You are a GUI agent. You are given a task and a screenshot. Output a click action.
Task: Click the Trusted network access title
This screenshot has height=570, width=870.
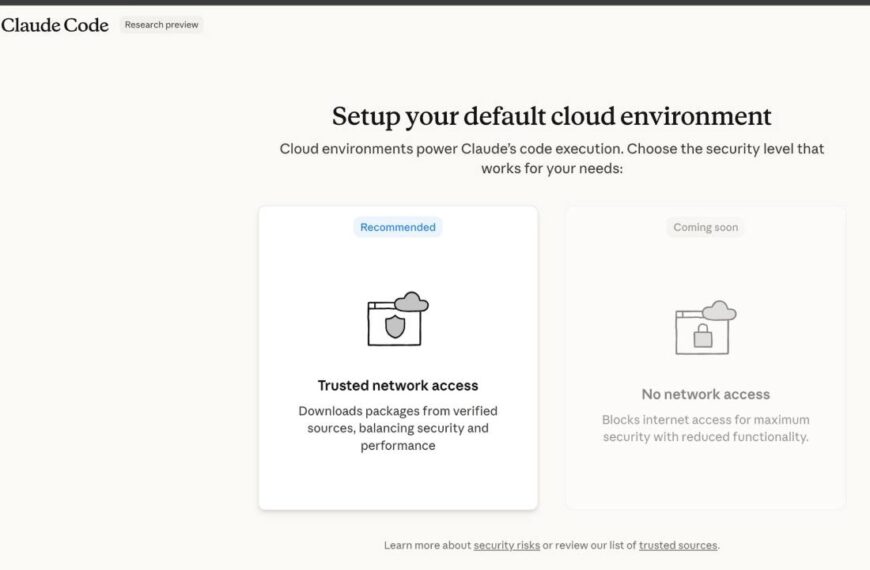click(x=398, y=385)
